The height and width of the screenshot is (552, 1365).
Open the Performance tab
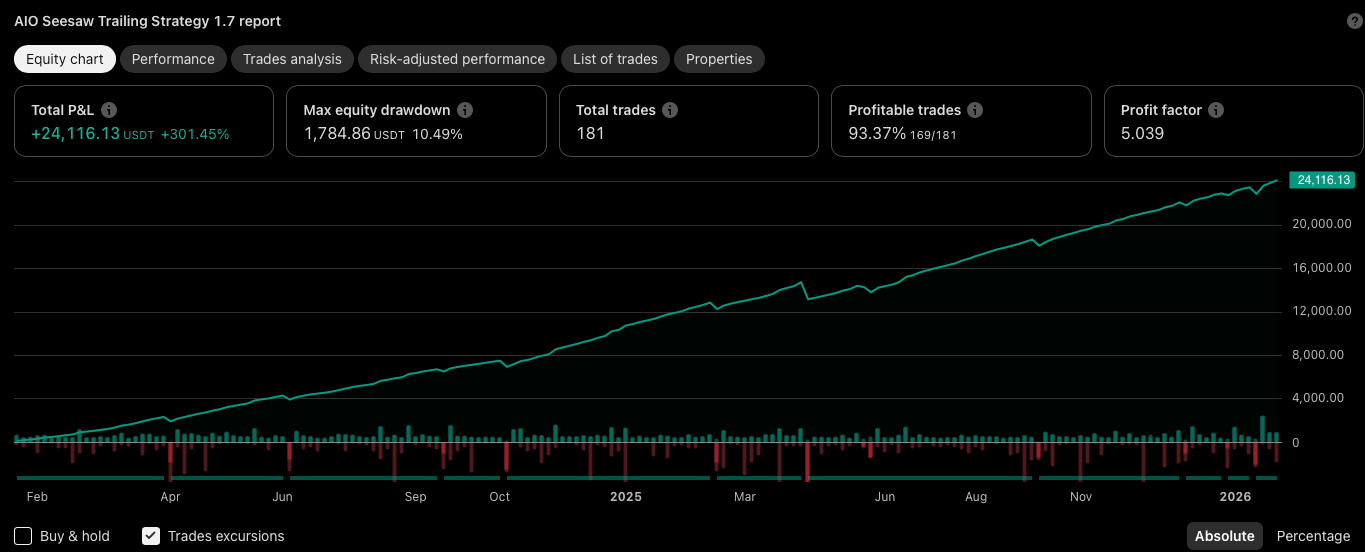(173, 59)
